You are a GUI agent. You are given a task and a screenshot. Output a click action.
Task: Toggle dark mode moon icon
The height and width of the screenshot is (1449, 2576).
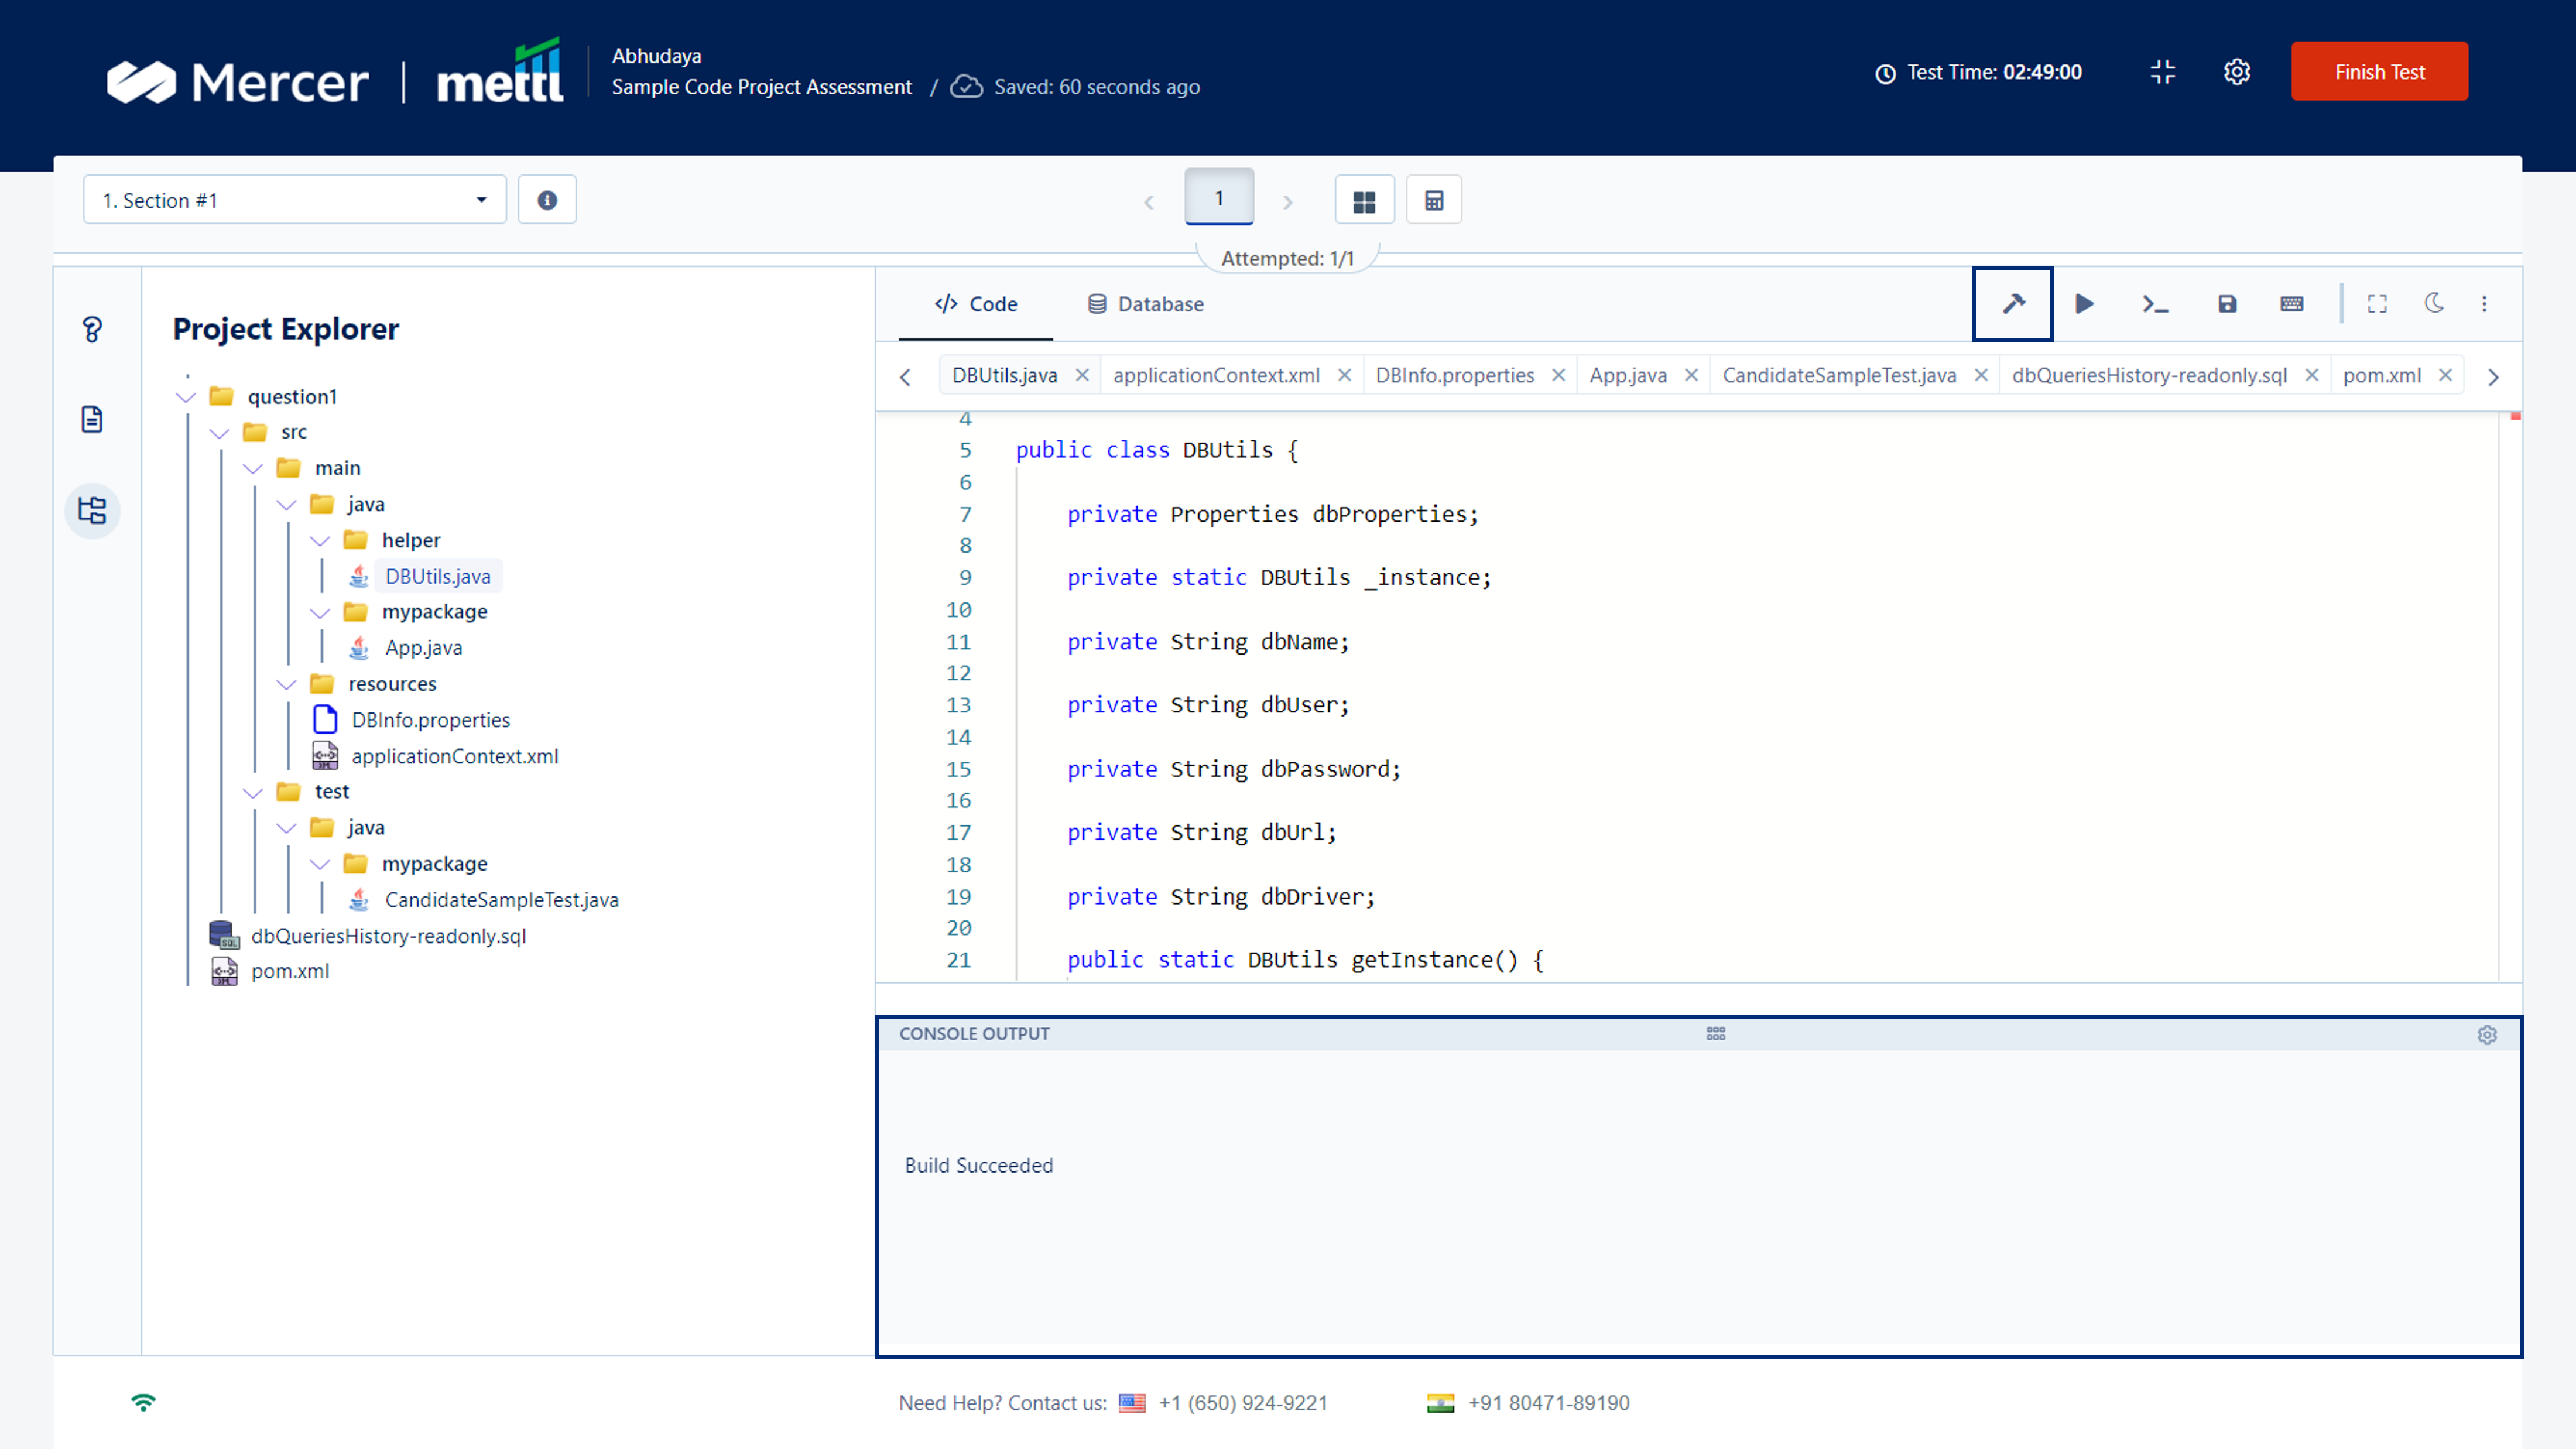coord(2434,303)
